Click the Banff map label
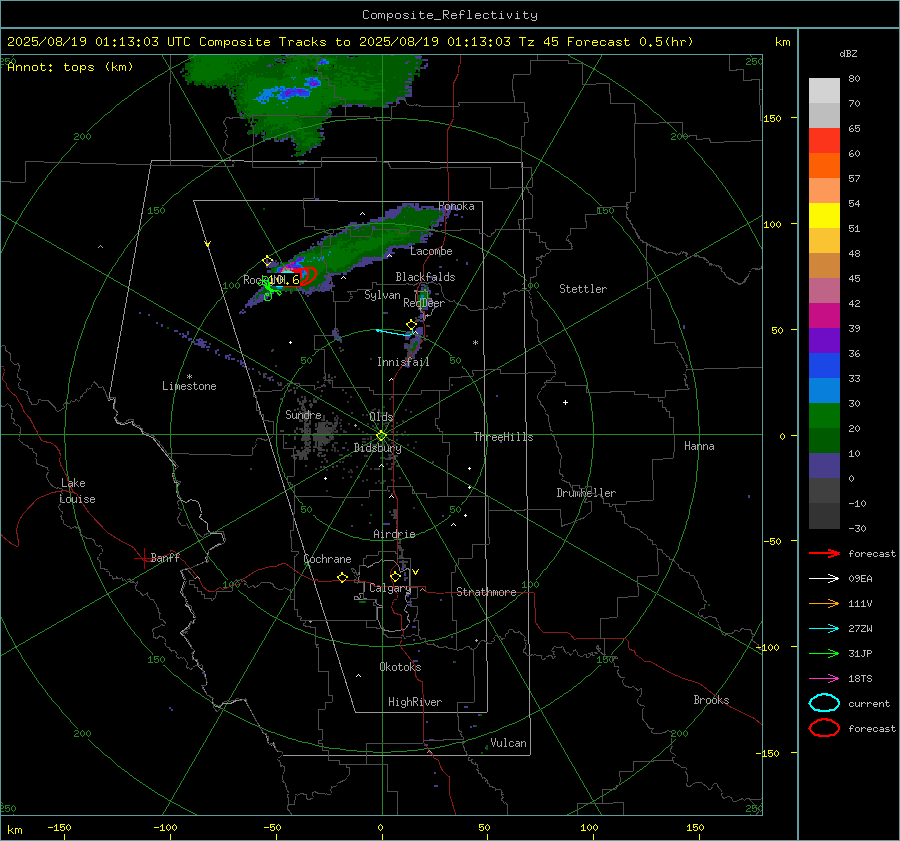 point(165,558)
